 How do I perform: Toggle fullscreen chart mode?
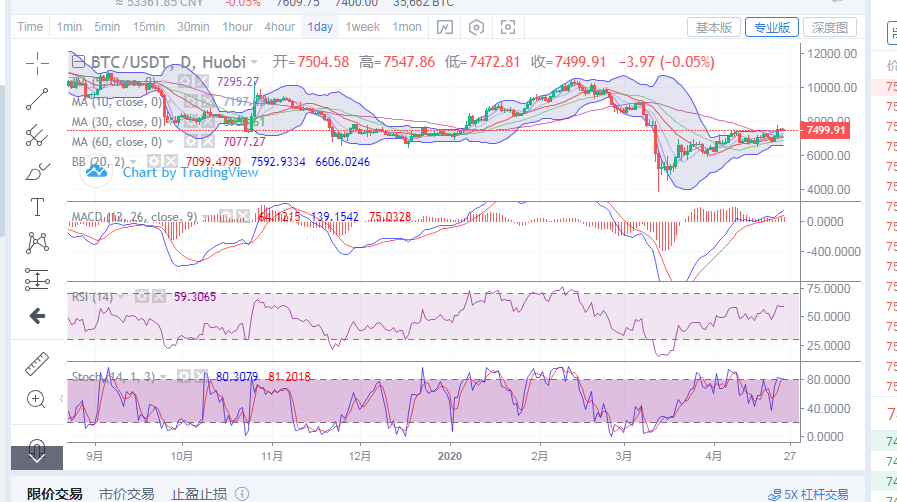(509, 27)
